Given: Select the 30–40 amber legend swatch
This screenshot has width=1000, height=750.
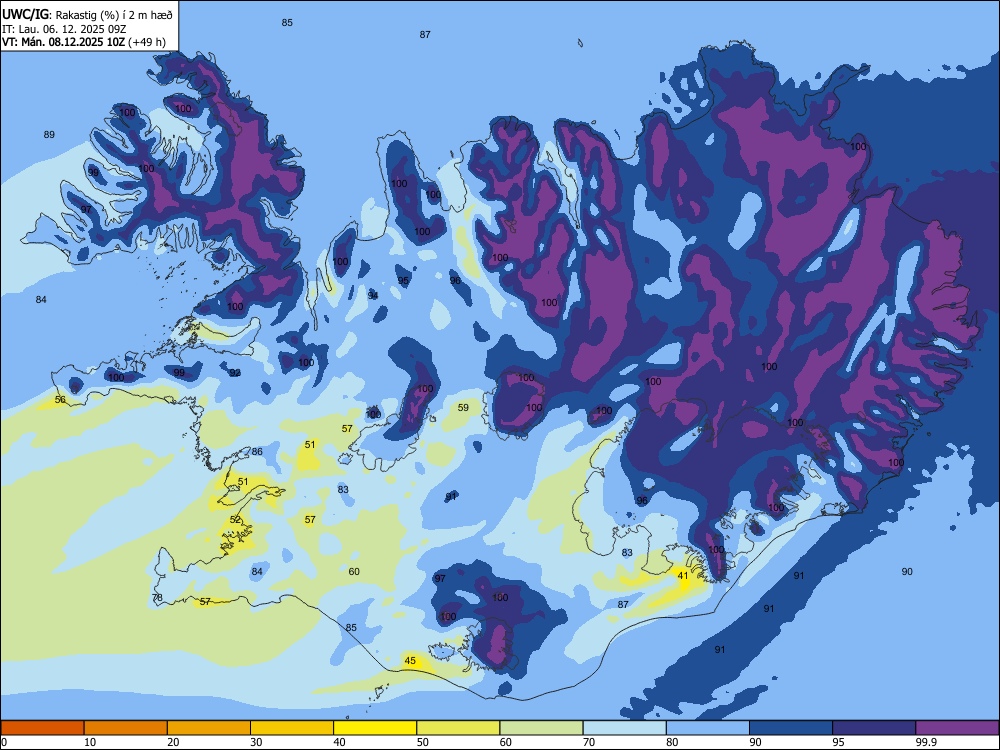Looking at the screenshot, I should (x=292, y=728).
